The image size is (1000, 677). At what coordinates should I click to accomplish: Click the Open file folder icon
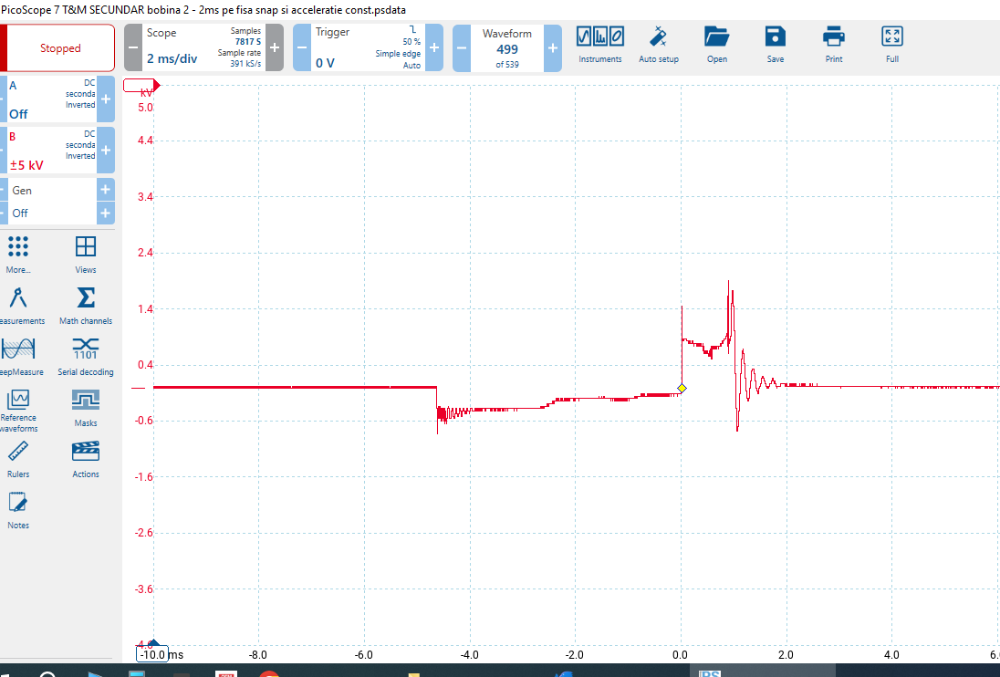716,44
